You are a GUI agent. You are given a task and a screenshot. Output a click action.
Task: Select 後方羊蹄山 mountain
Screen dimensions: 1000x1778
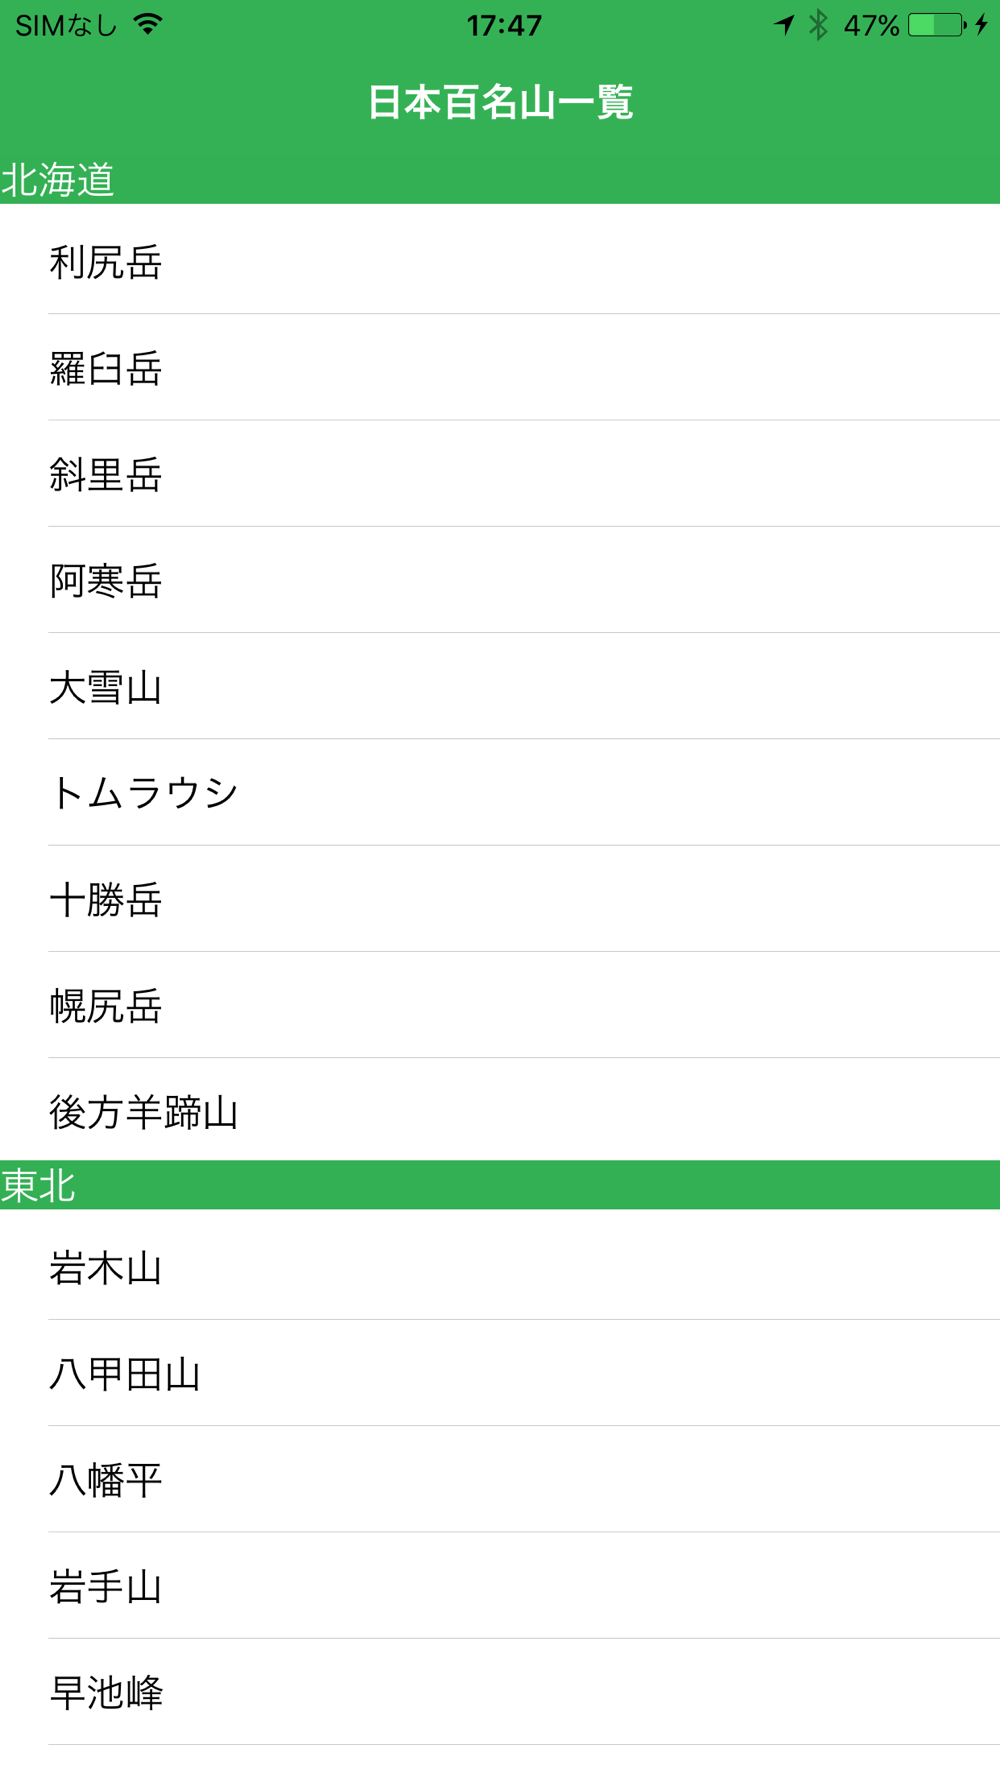[500, 1111]
